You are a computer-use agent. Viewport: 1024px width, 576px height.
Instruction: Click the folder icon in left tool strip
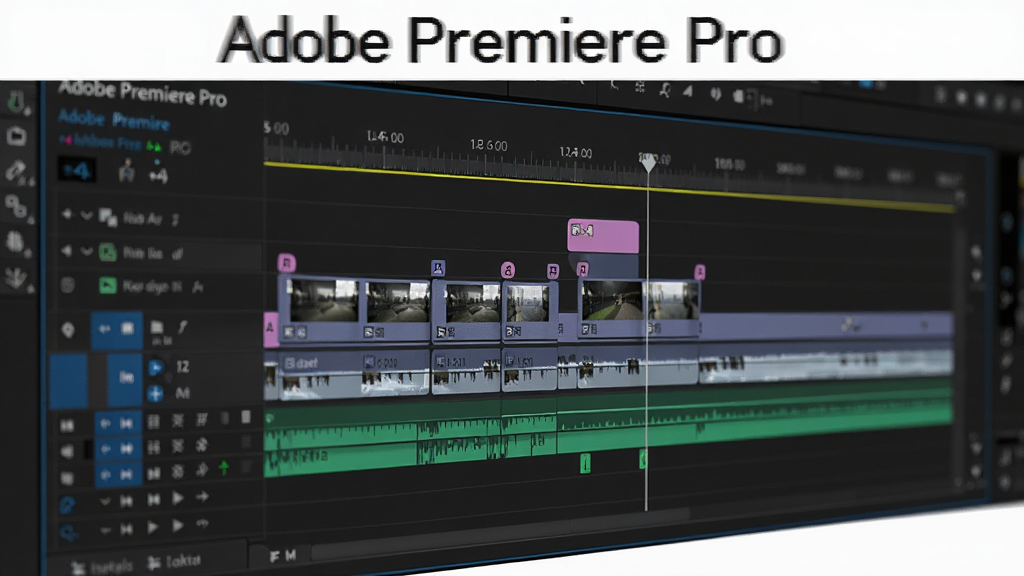coord(16,136)
